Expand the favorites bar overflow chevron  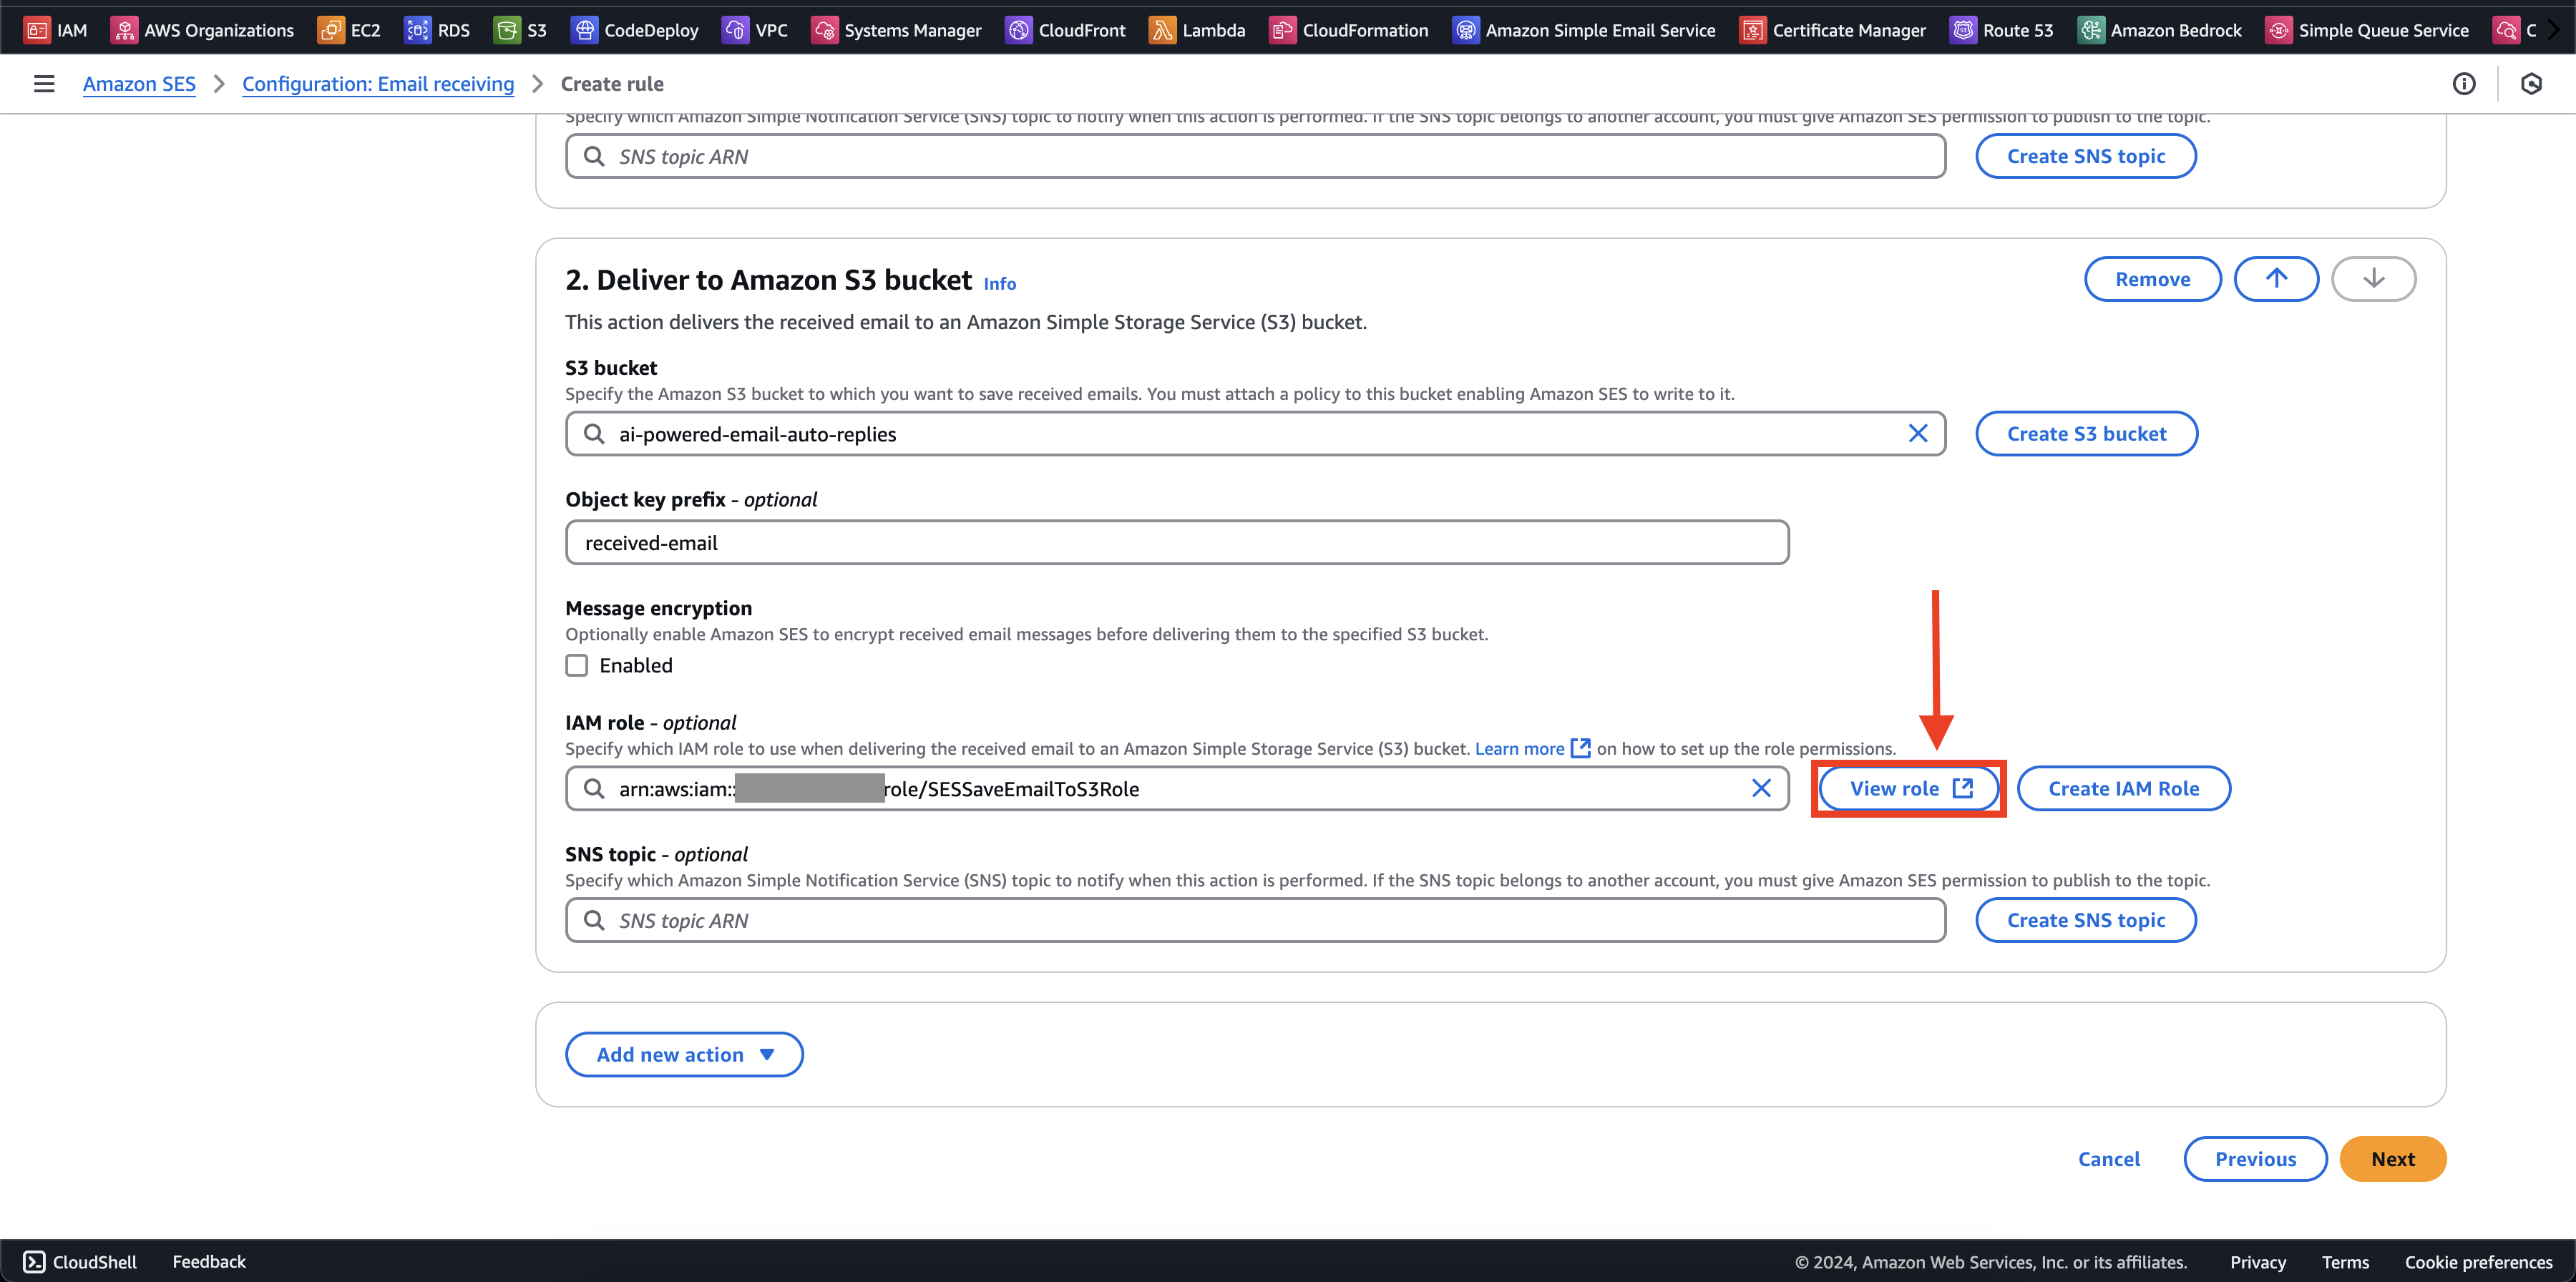point(2553,30)
